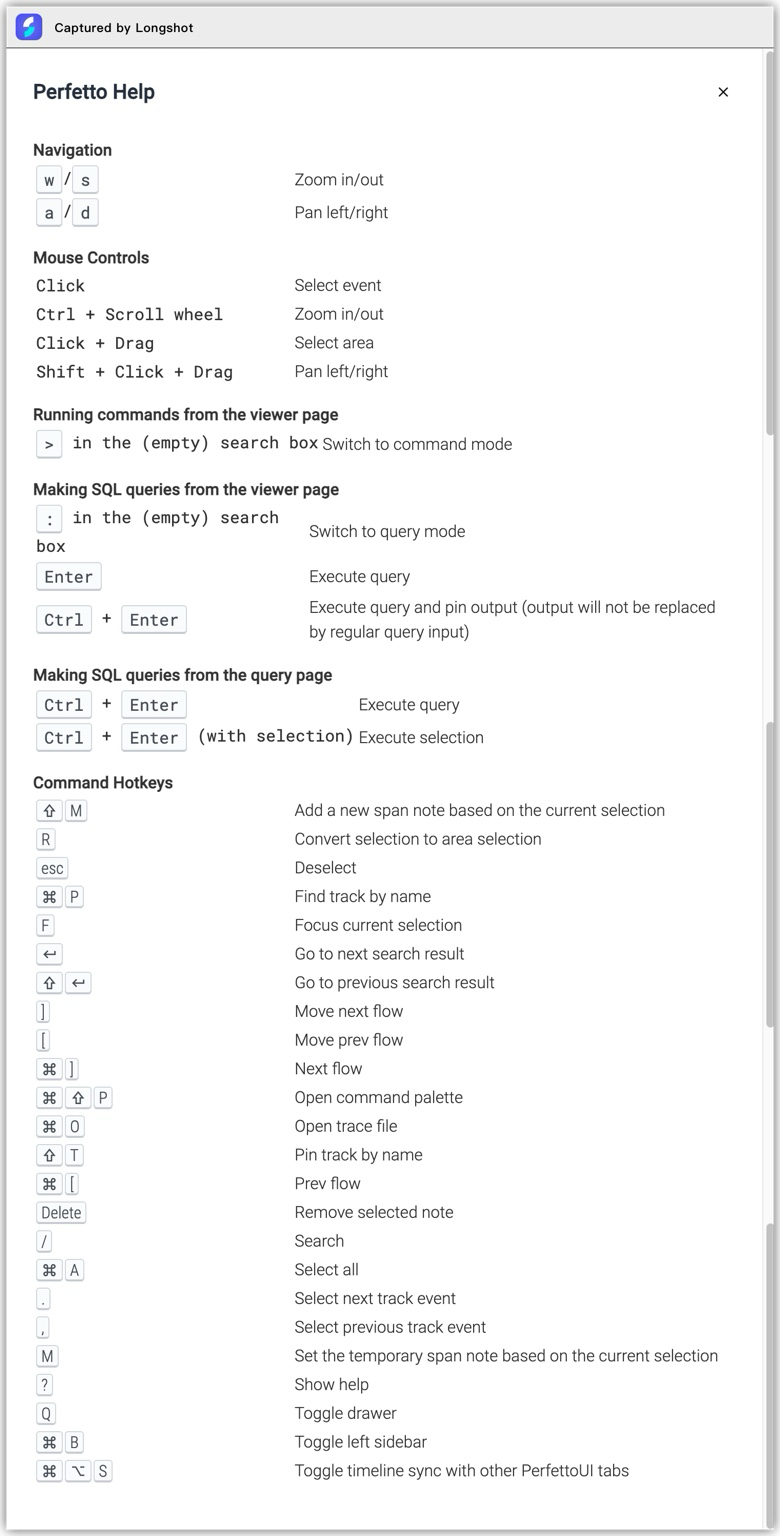Click the esc Deselect keycap

coord(52,868)
